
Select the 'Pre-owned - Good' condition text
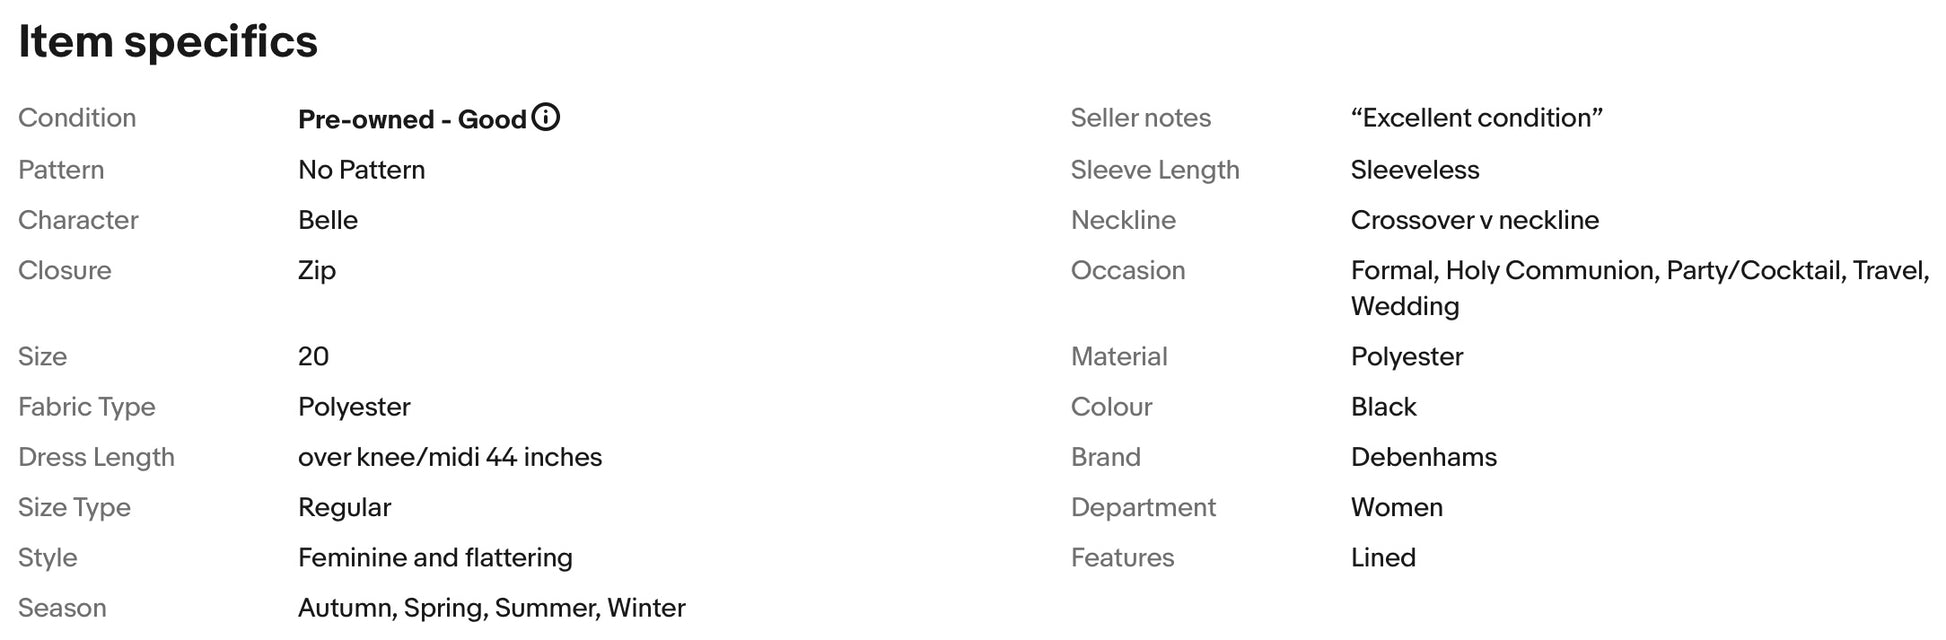click(x=412, y=119)
